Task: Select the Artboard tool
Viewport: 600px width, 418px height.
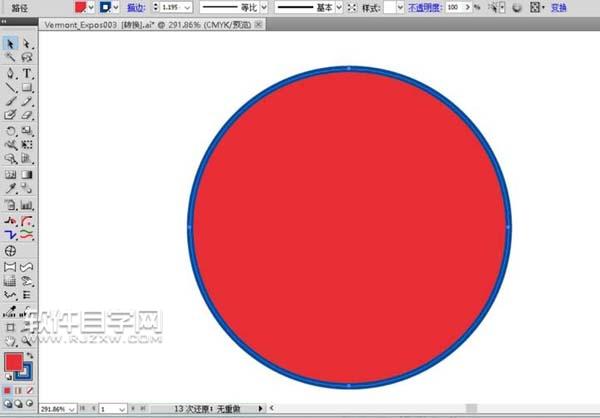Action: point(10,327)
